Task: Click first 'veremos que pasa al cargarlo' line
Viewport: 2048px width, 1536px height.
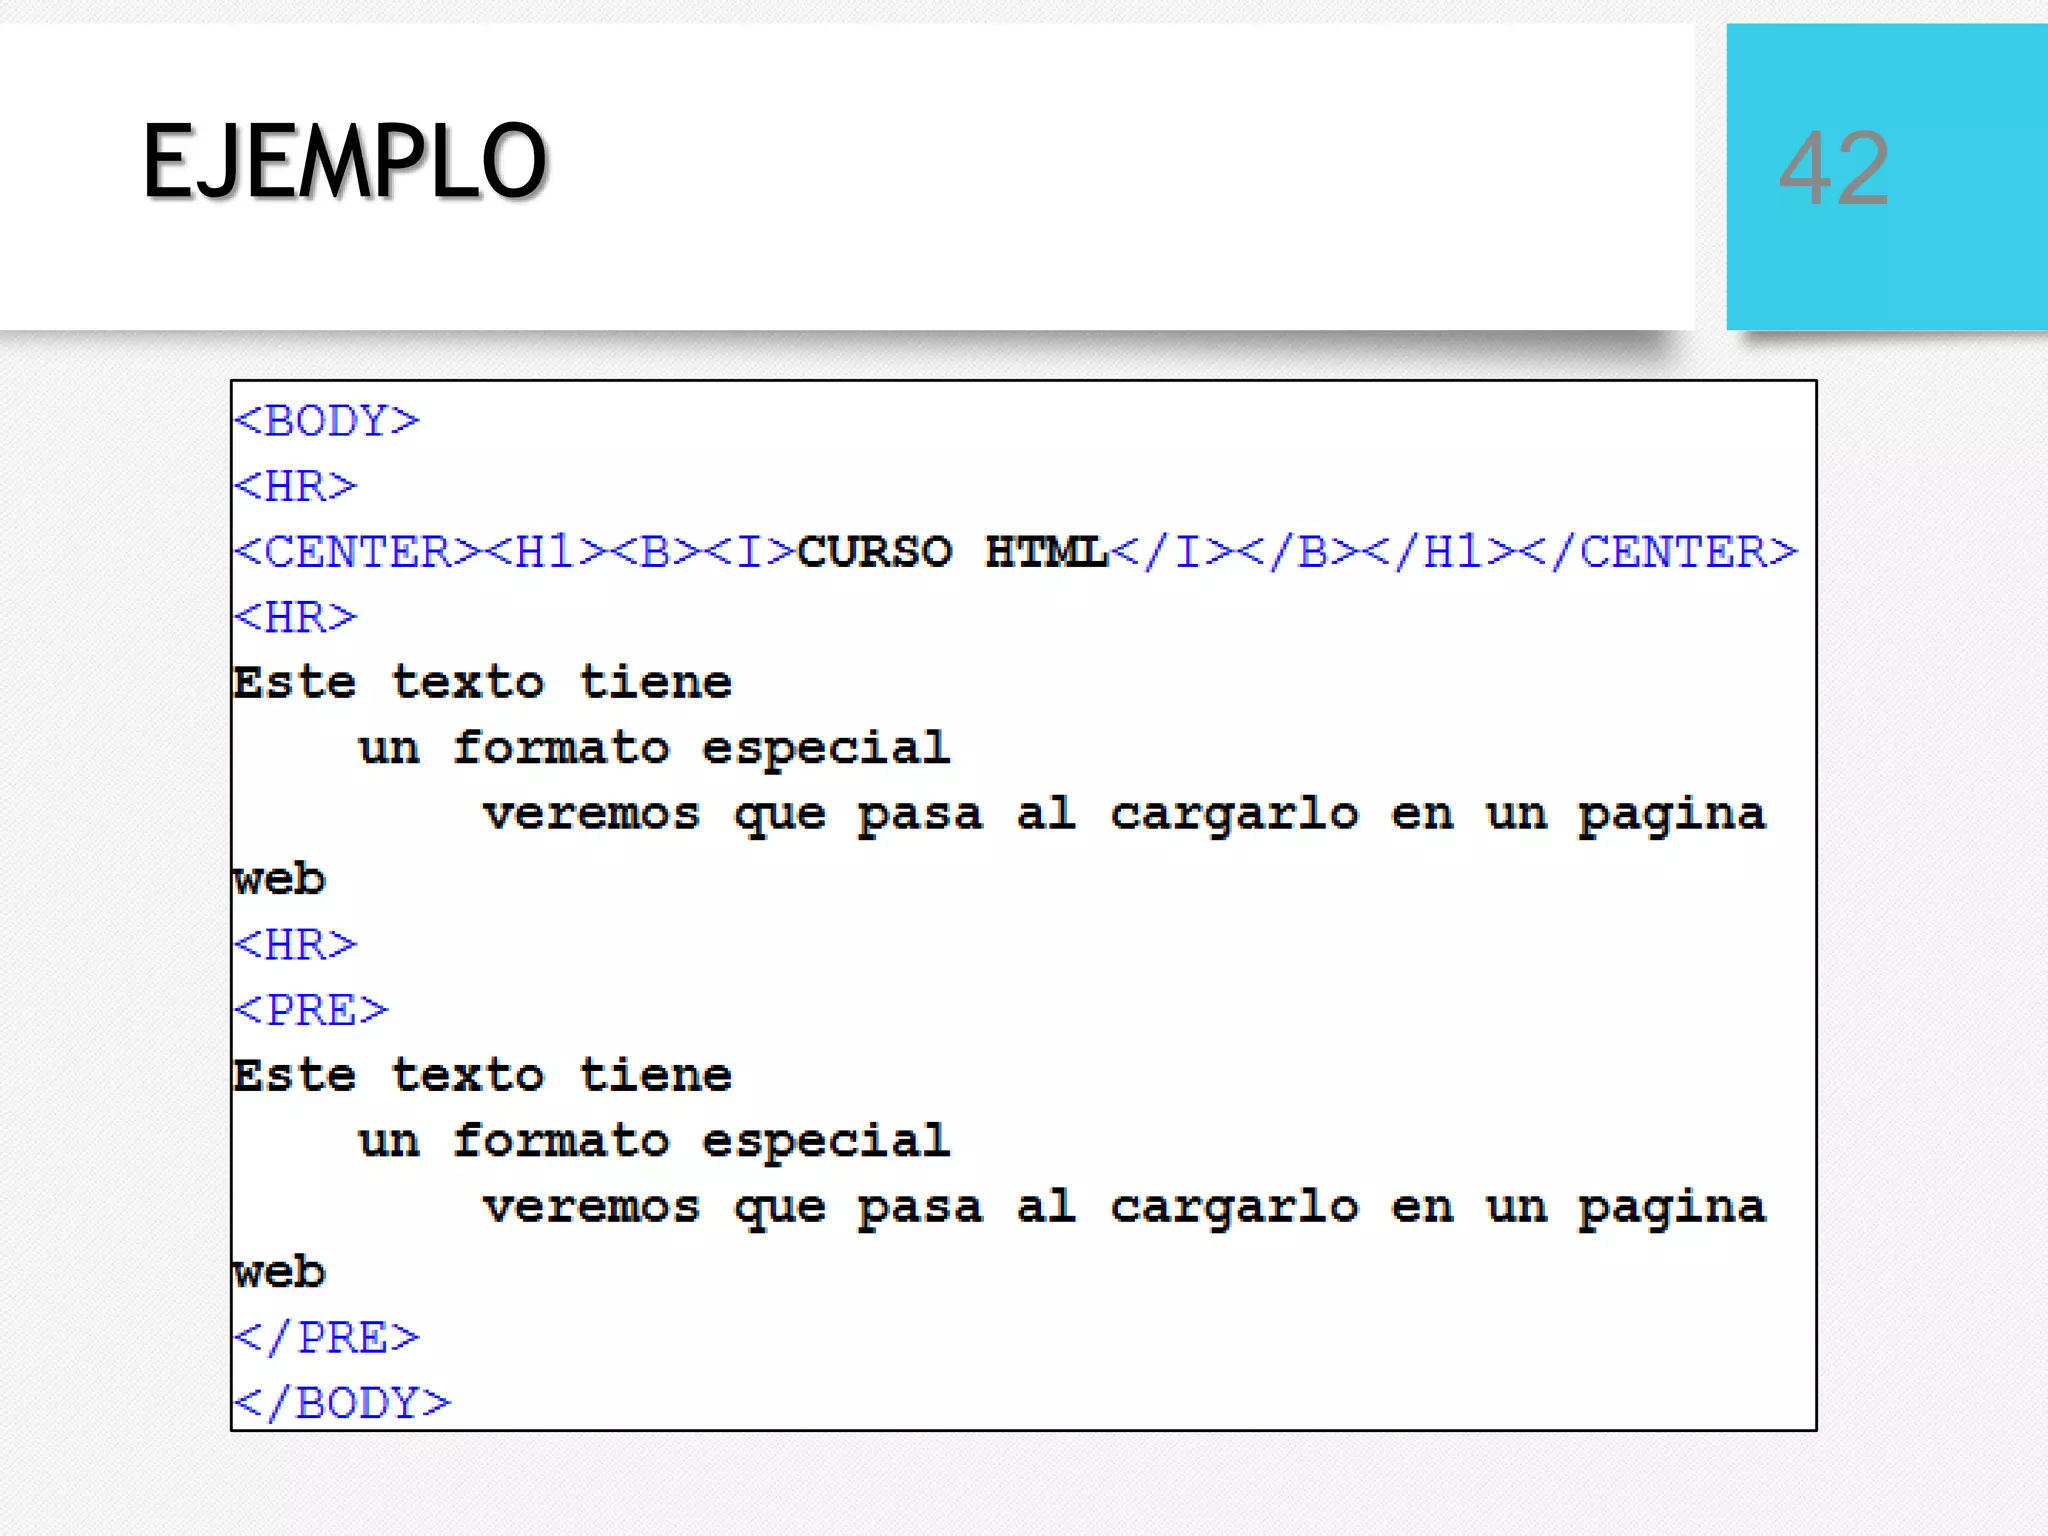Action: point(1125,814)
